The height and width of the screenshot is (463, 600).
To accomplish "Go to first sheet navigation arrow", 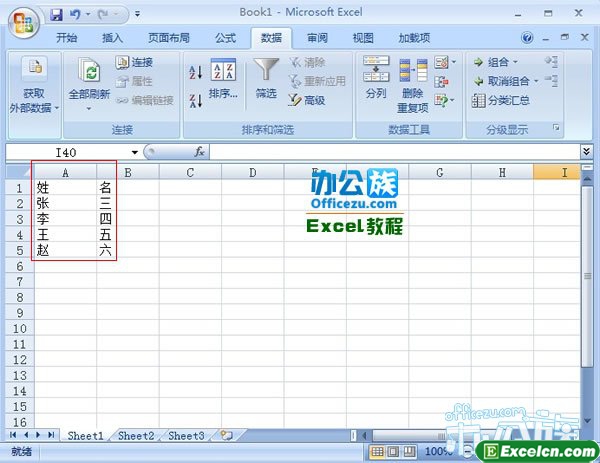I will click(x=13, y=435).
